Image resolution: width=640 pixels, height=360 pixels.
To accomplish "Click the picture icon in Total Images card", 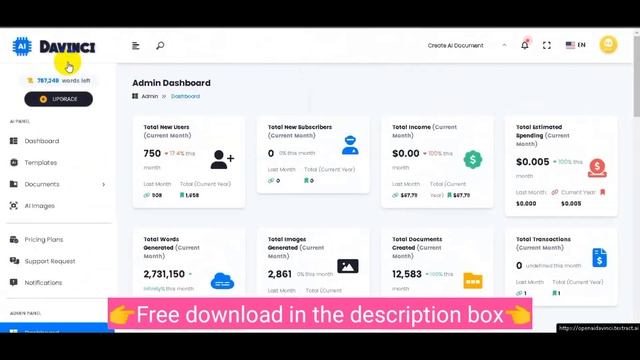I will click(x=348, y=266).
